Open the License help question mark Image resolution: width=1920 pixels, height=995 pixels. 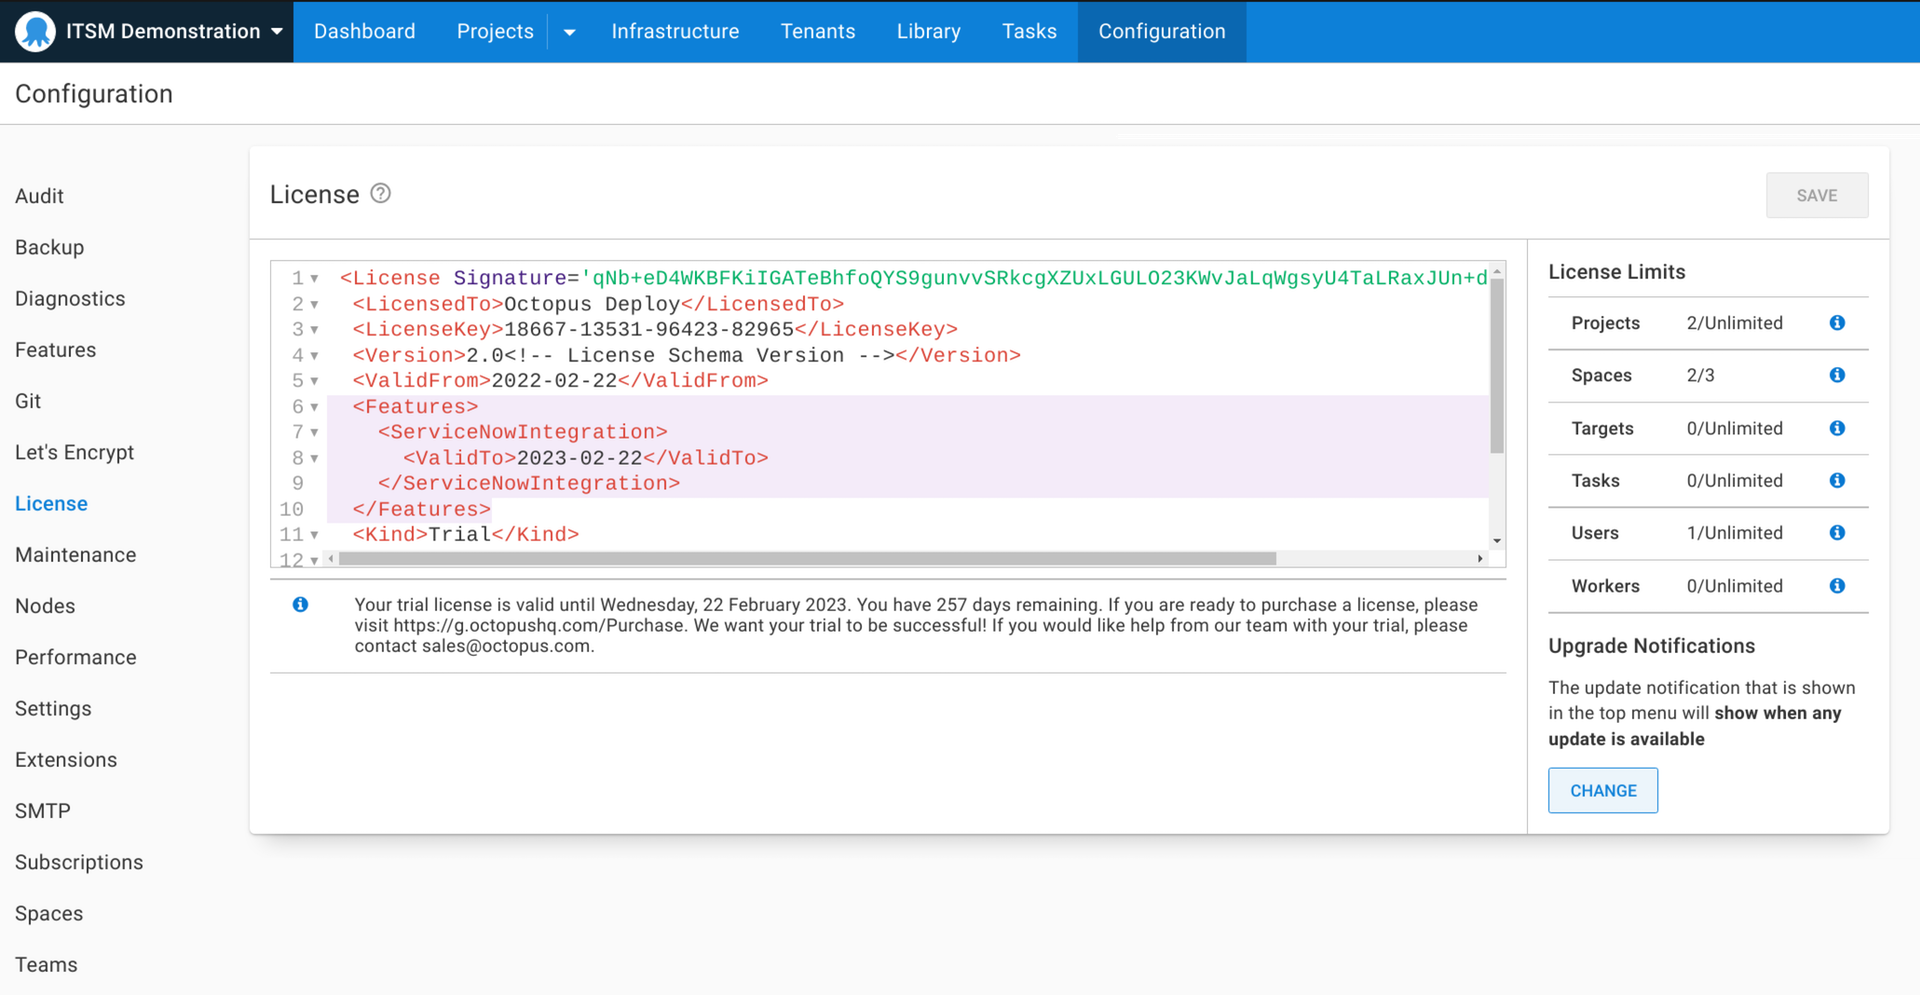(x=380, y=194)
